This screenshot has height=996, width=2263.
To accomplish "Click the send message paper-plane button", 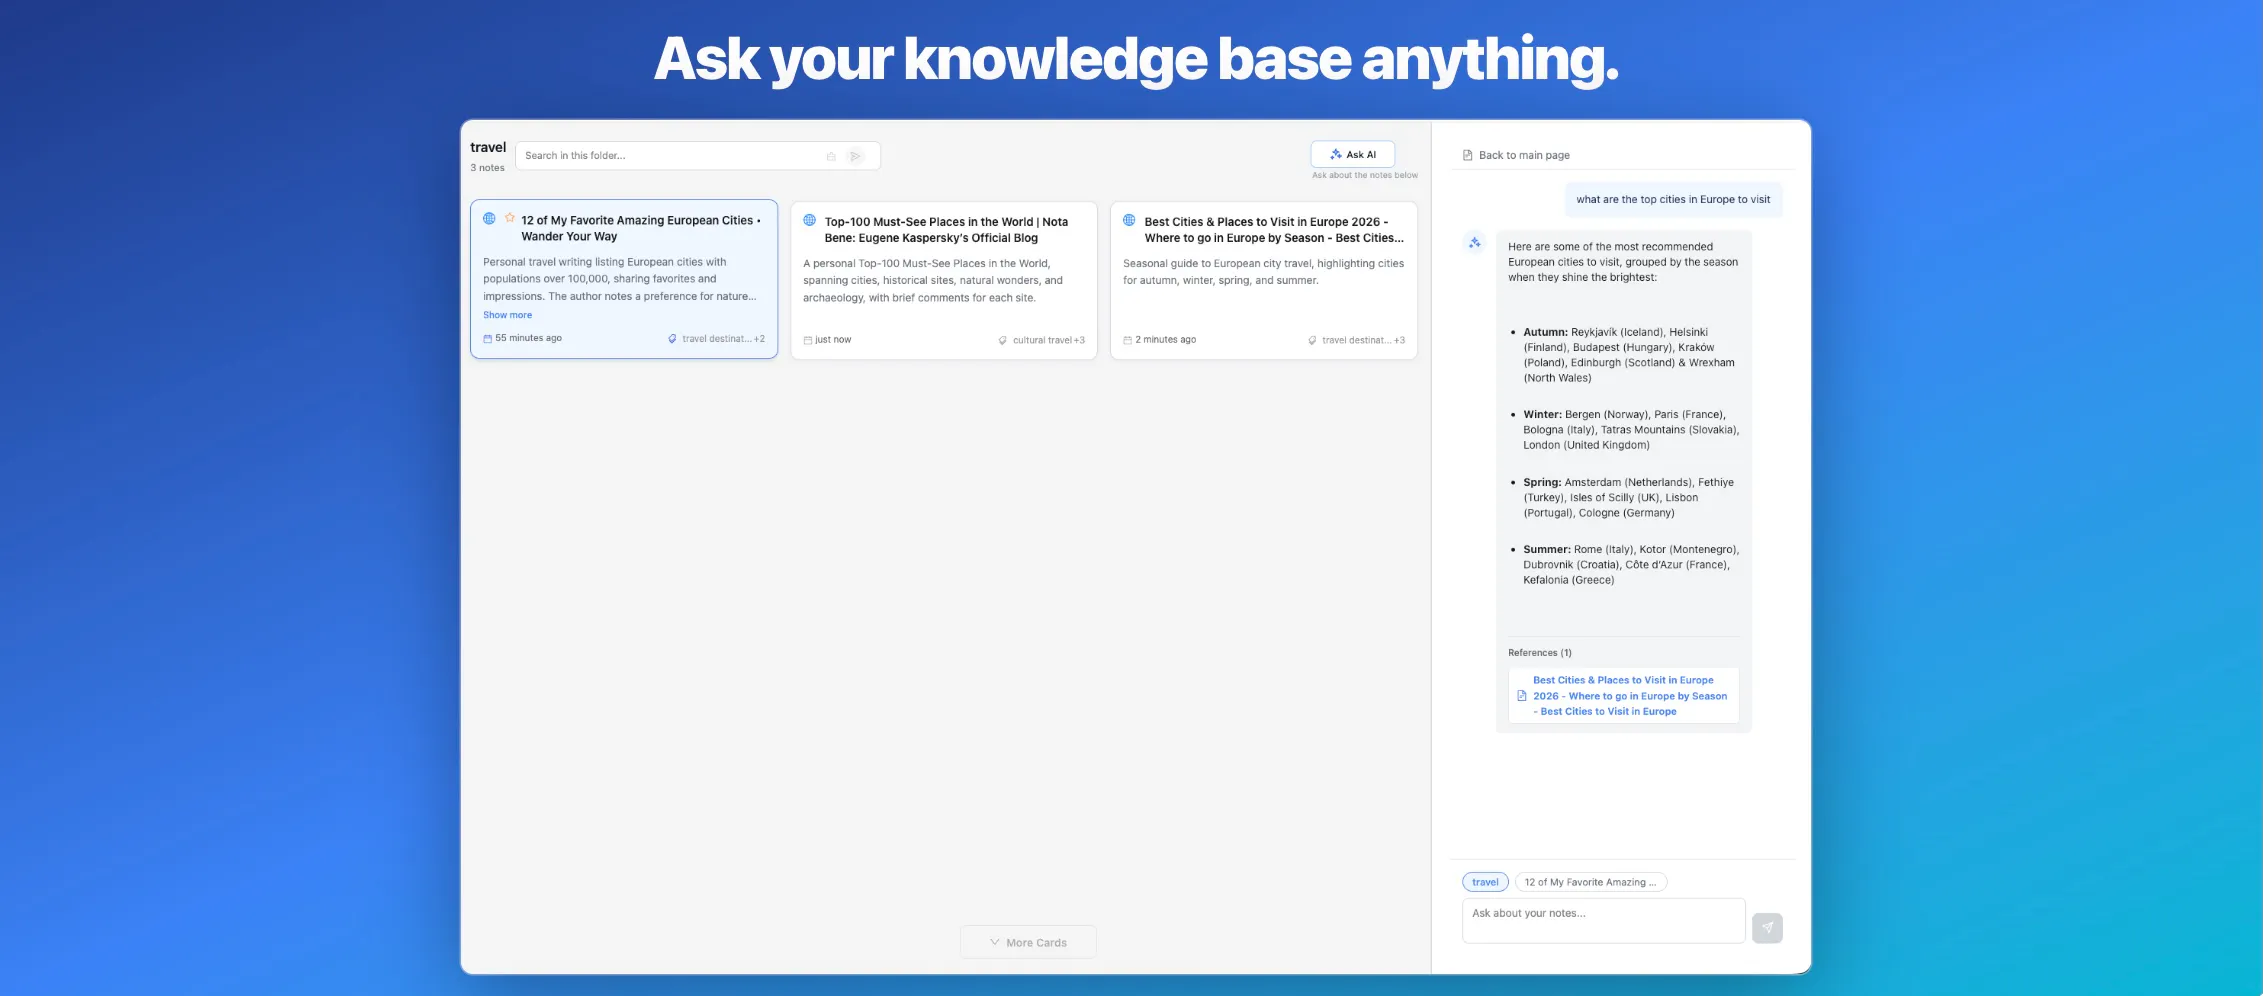I will pos(1767,927).
